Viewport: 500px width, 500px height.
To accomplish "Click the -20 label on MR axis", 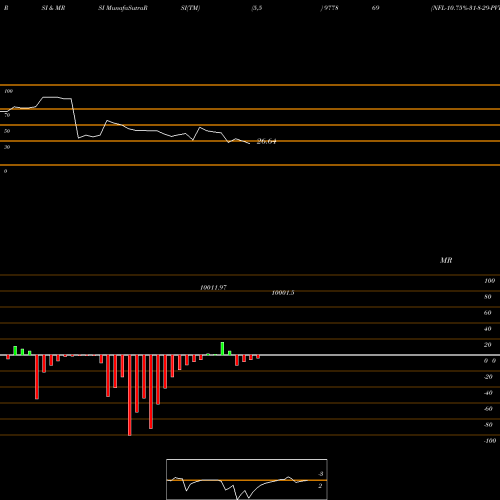I will tap(488, 377).
